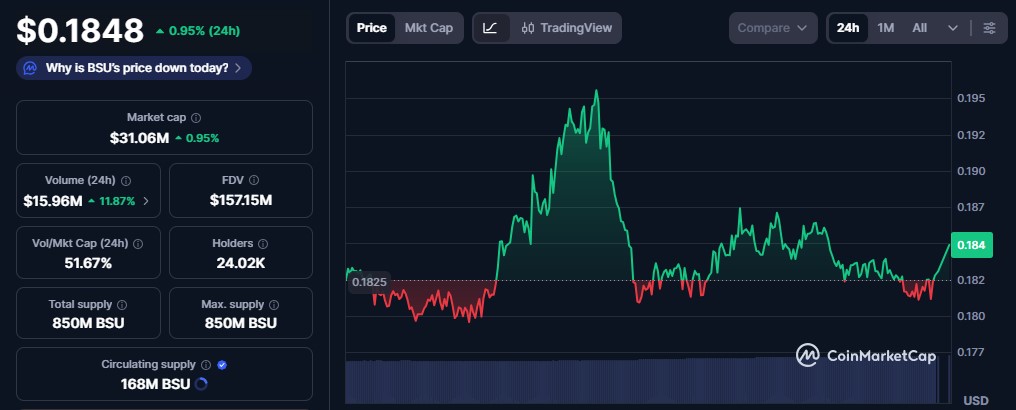Open 'Why is BSU's price down today?'
The image size is (1016, 410).
(x=134, y=68)
